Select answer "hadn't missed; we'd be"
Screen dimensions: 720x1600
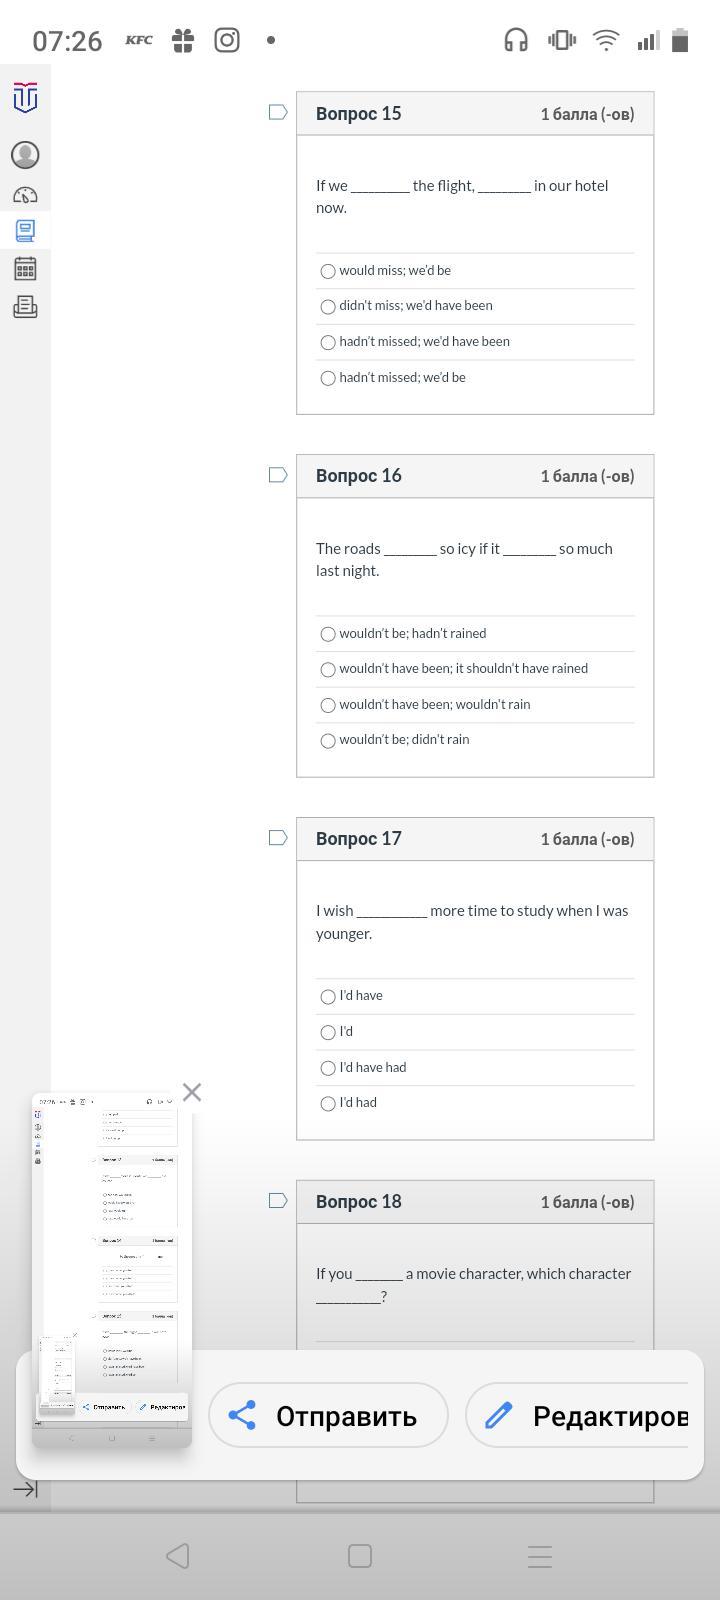(x=328, y=378)
